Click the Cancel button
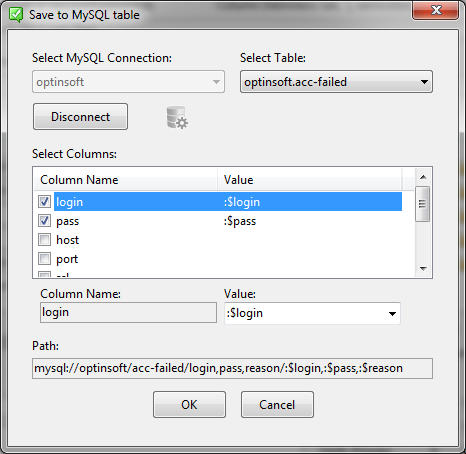 point(277,405)
